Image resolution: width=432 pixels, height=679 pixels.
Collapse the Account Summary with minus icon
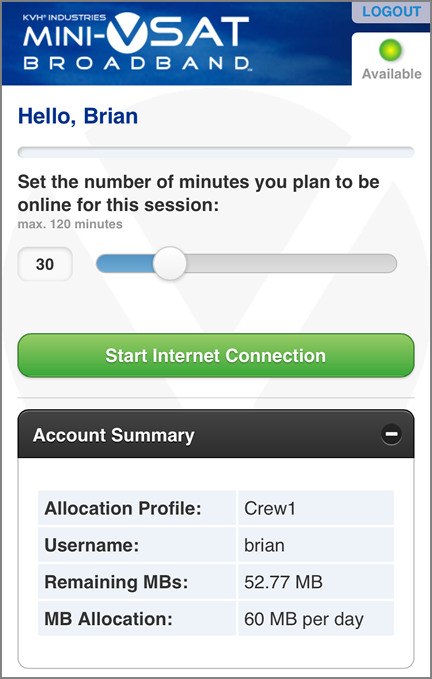[391, 434]
